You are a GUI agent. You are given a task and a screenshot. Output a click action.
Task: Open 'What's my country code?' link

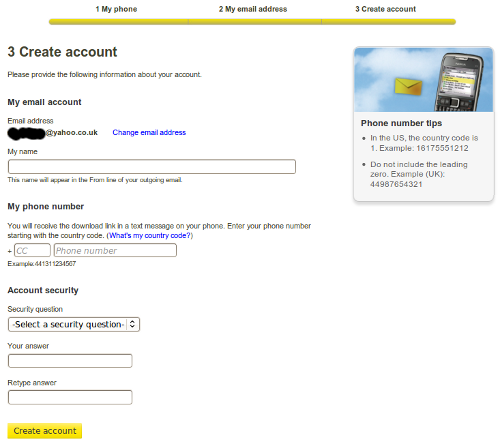point(150,236)
